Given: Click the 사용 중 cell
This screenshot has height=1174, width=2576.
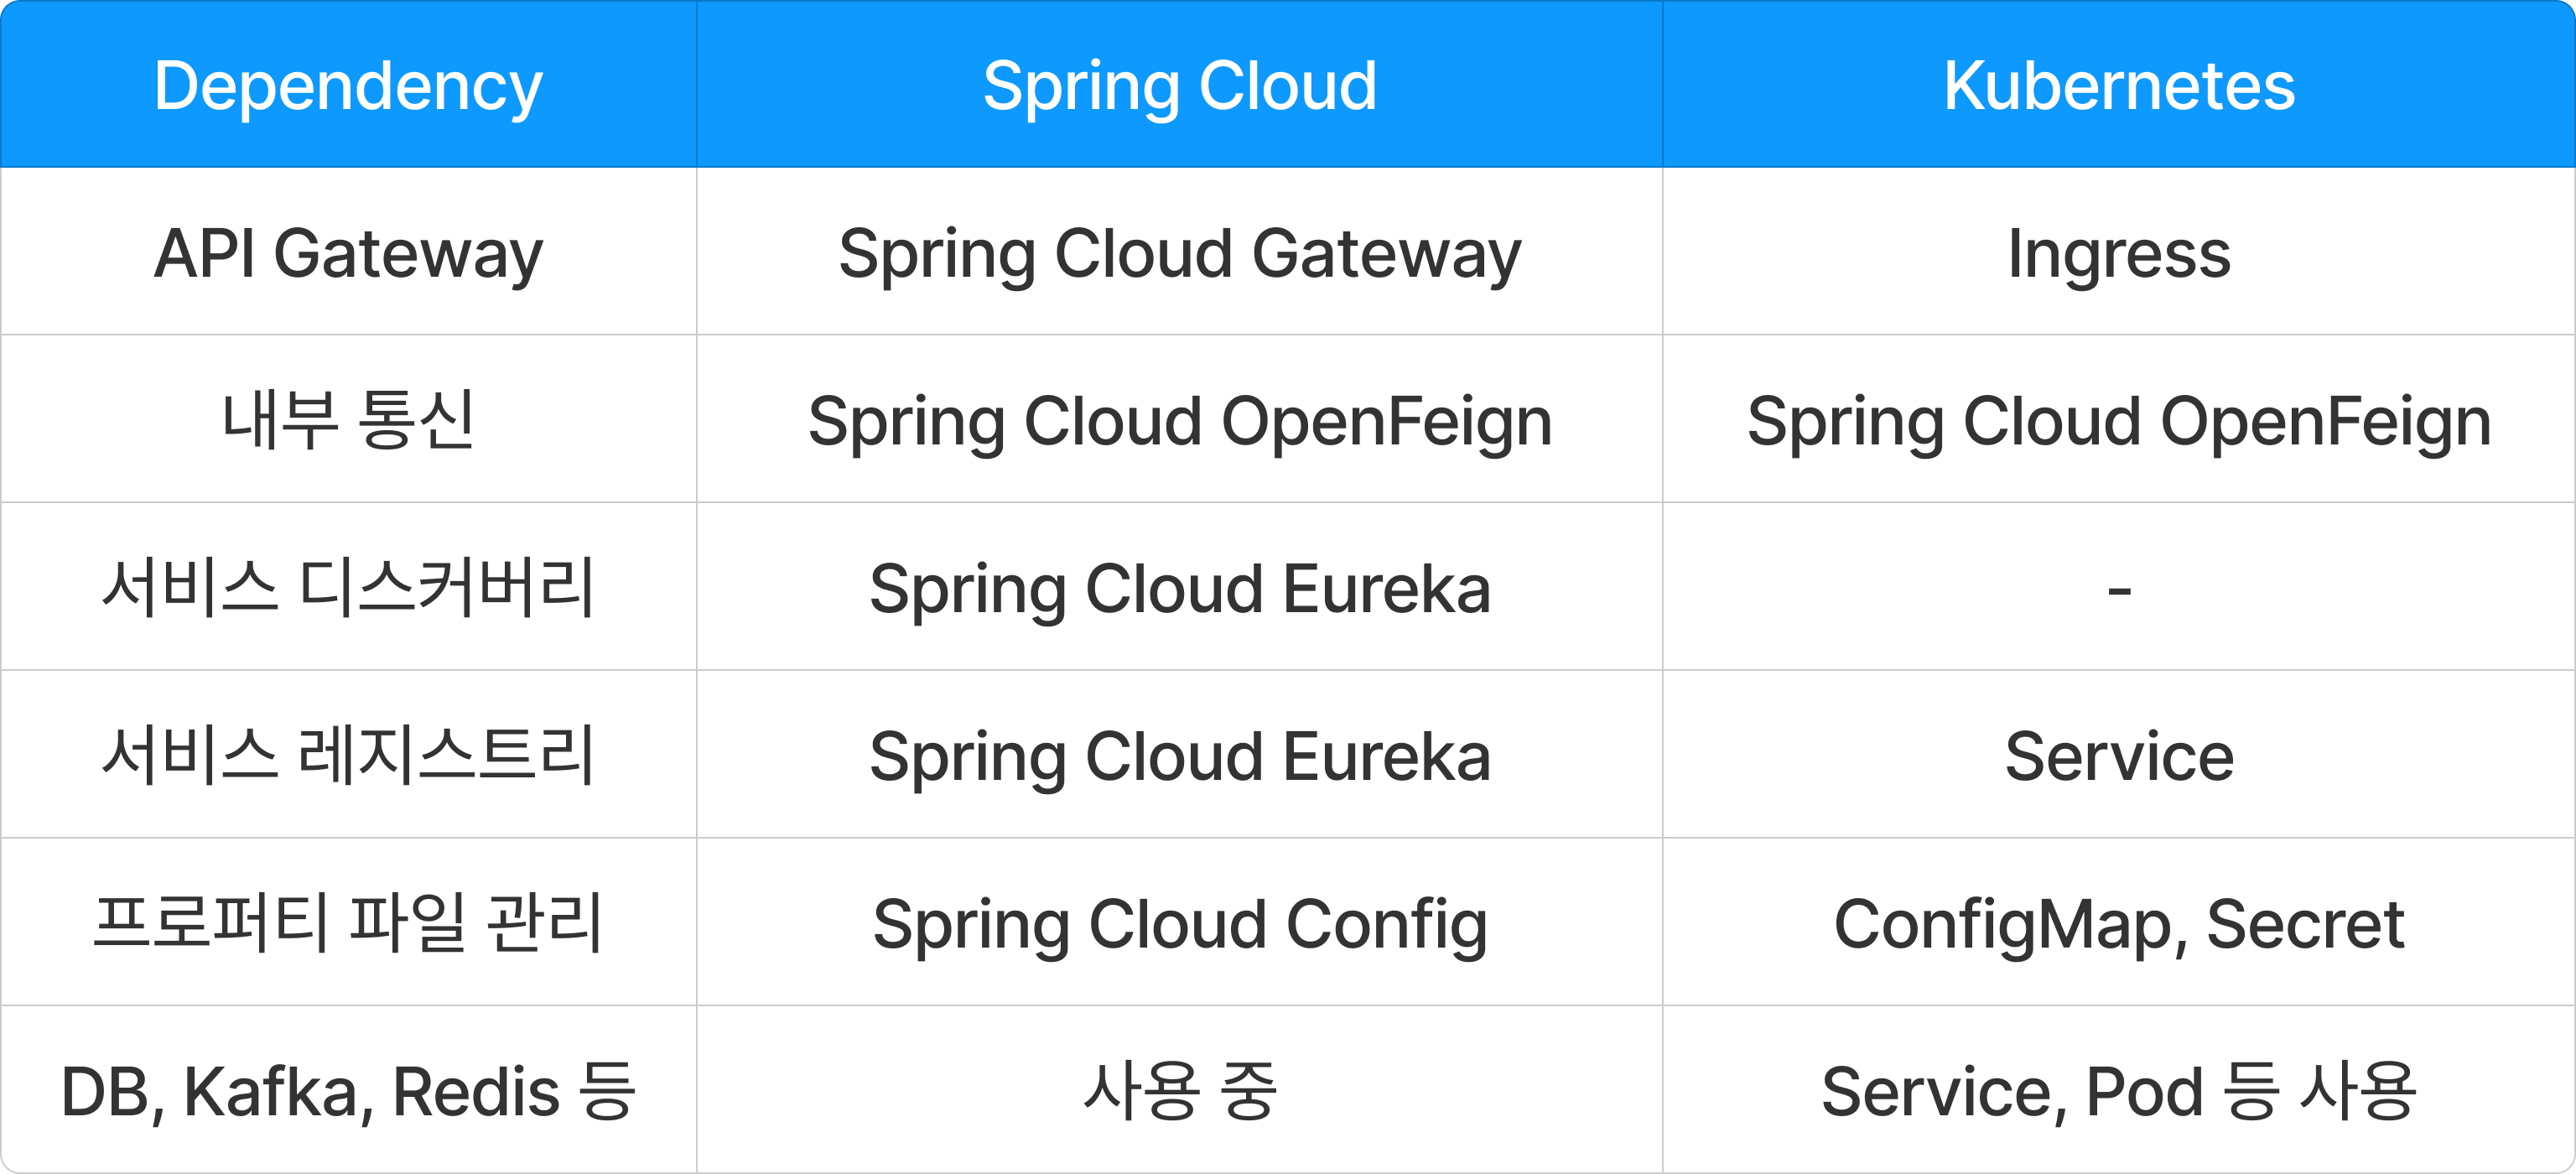Looking at the screenshot, I should coord(1179,1090).
